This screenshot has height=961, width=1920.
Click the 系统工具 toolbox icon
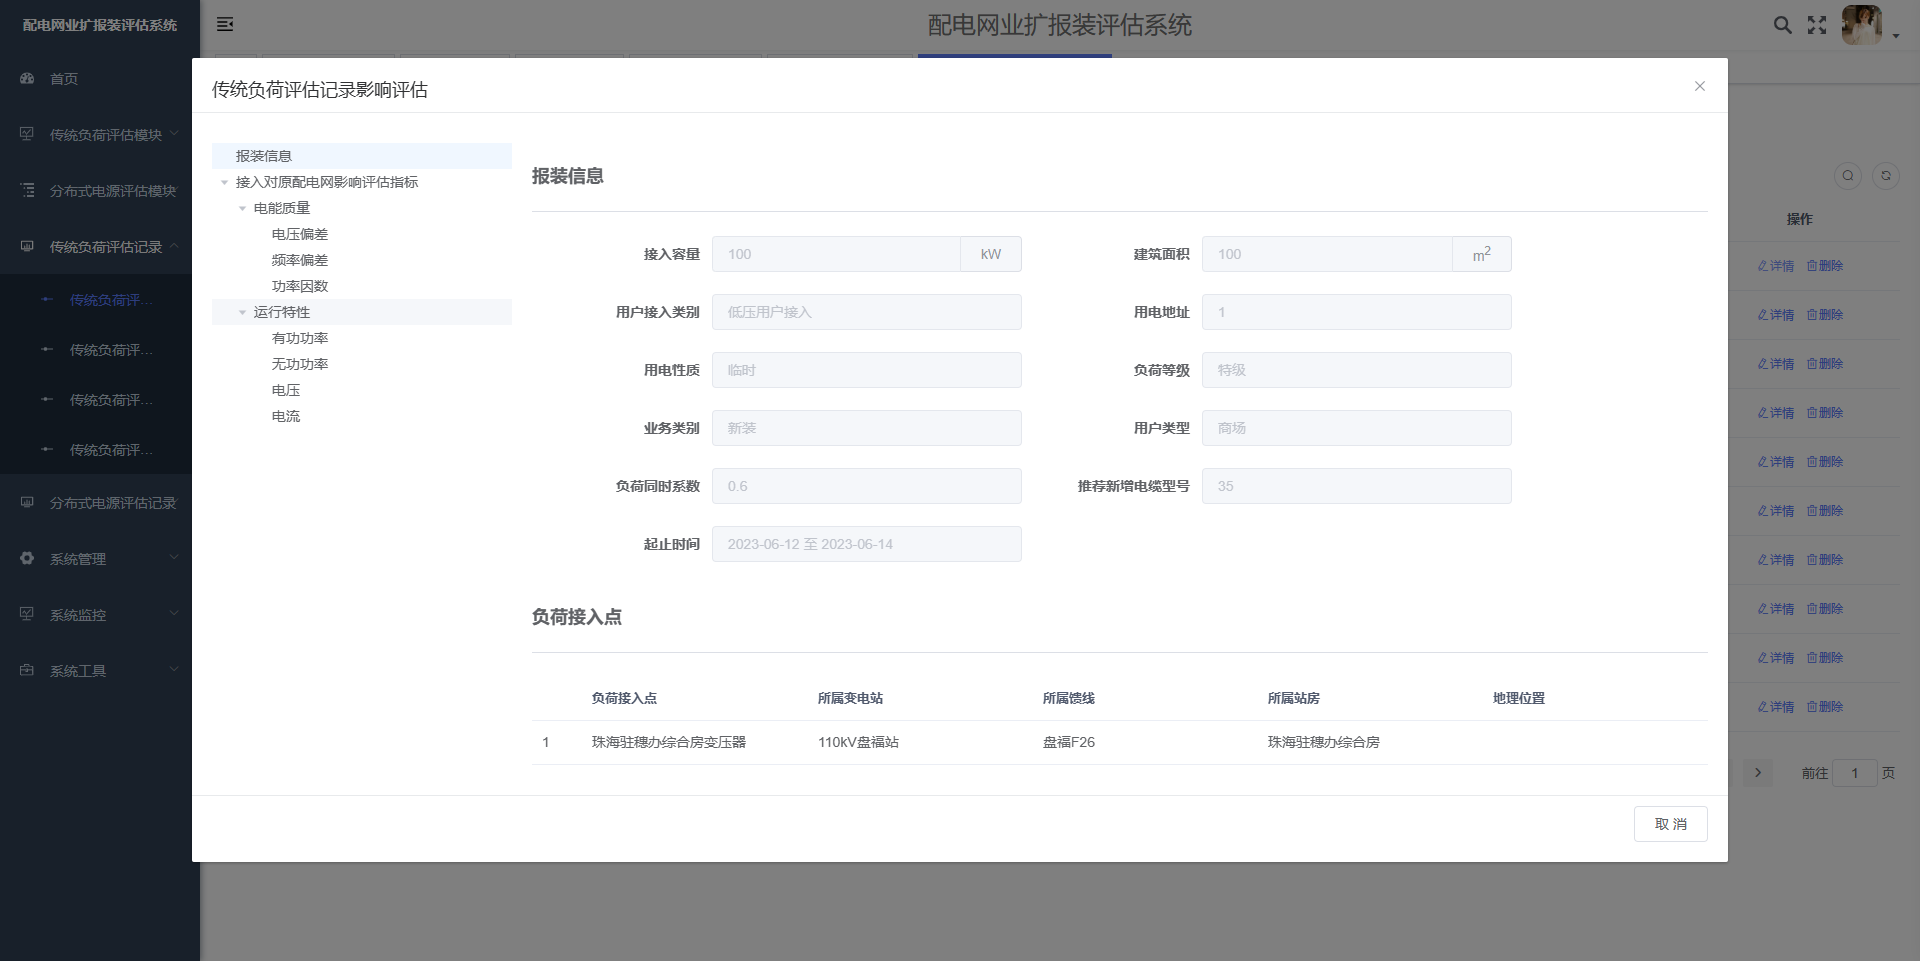coord(27,670)
